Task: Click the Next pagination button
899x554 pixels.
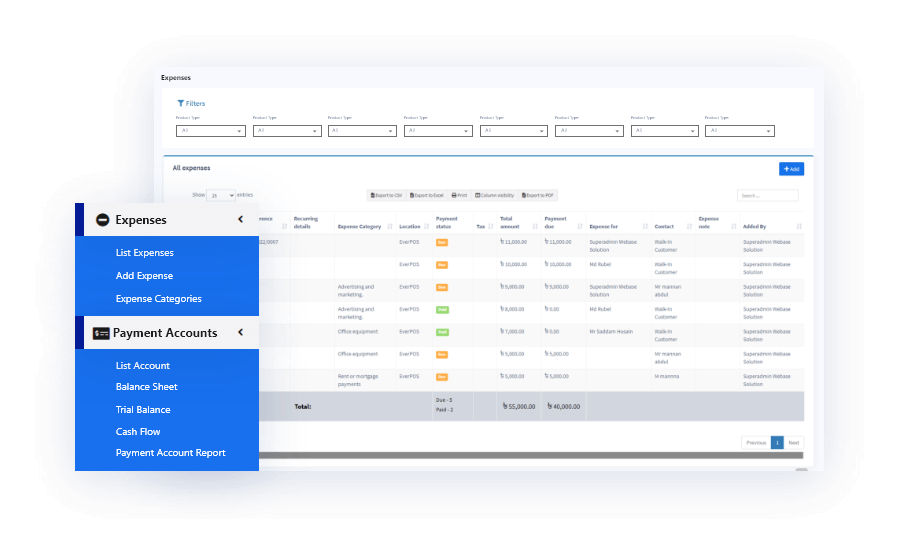Action: (793, 442)
